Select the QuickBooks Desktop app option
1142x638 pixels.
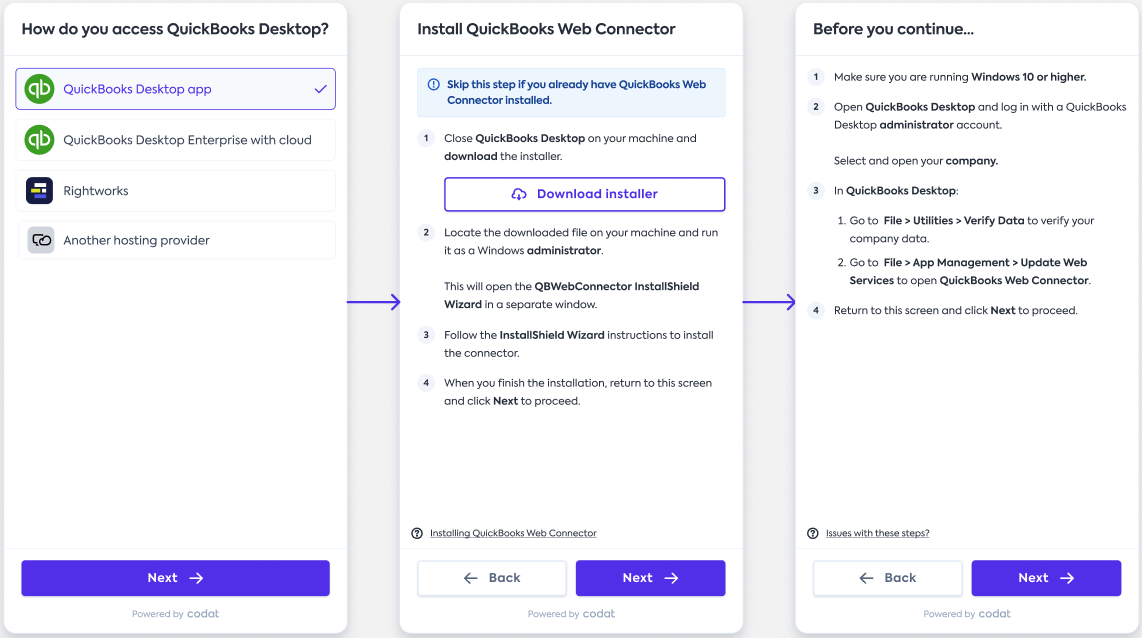[x=175, y=89]
